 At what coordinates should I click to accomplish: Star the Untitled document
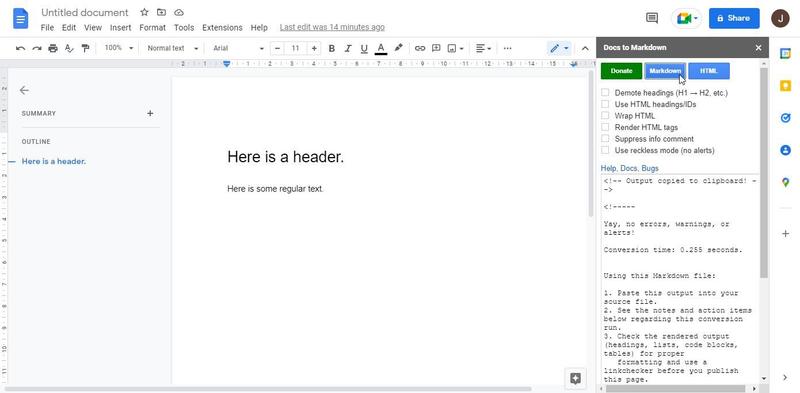[x=144, y=12]
